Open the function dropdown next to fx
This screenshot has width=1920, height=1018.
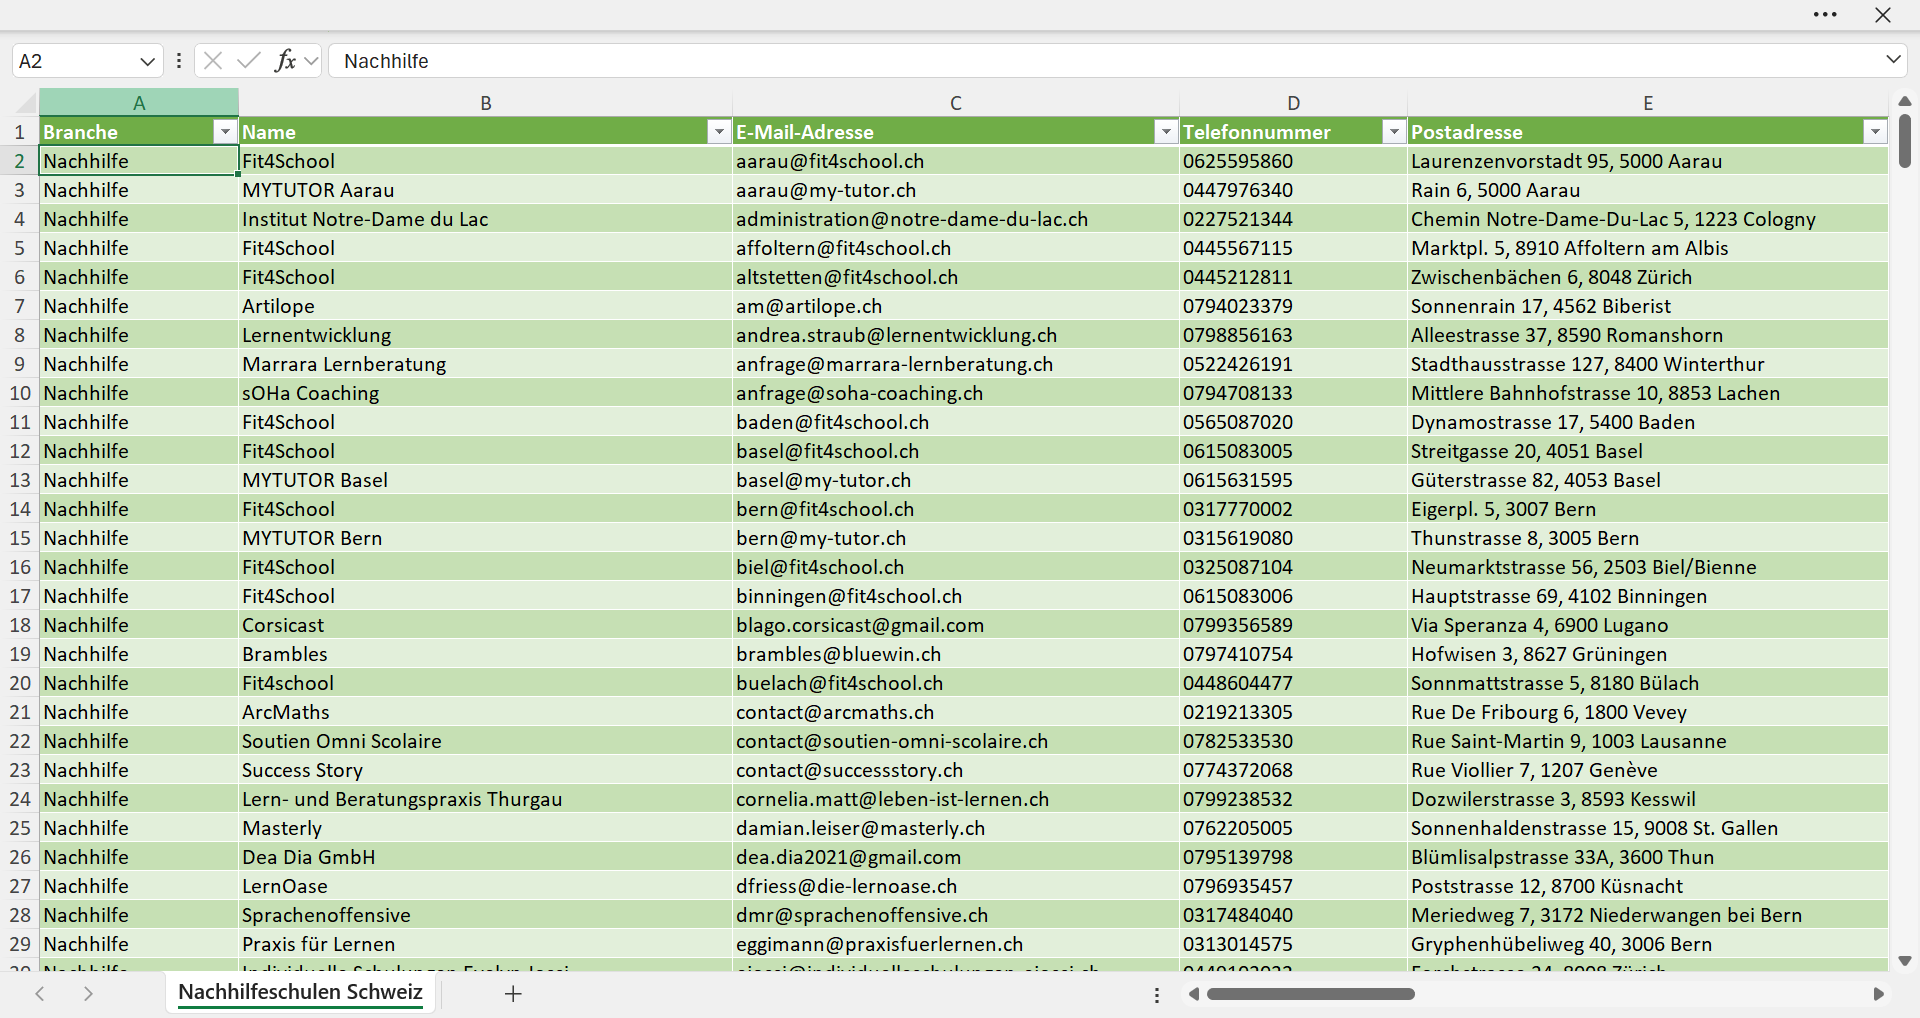tap(311, 61)
